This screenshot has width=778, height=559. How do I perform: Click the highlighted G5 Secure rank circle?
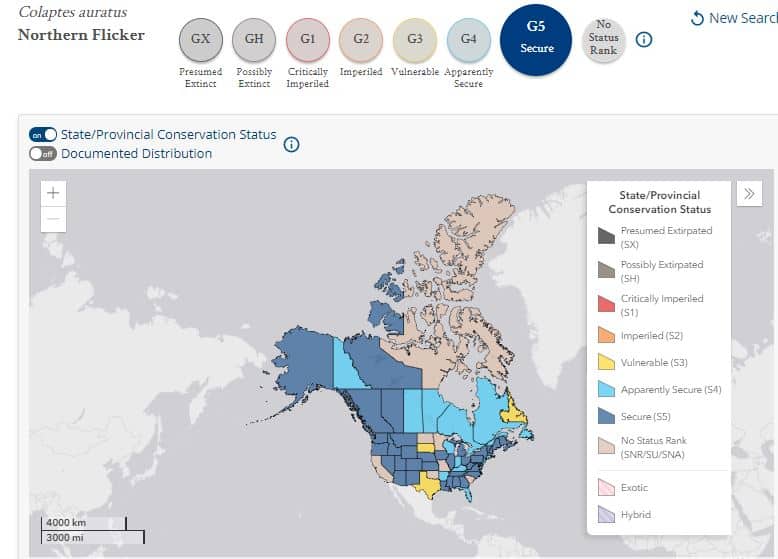click(x=536, y=40)
